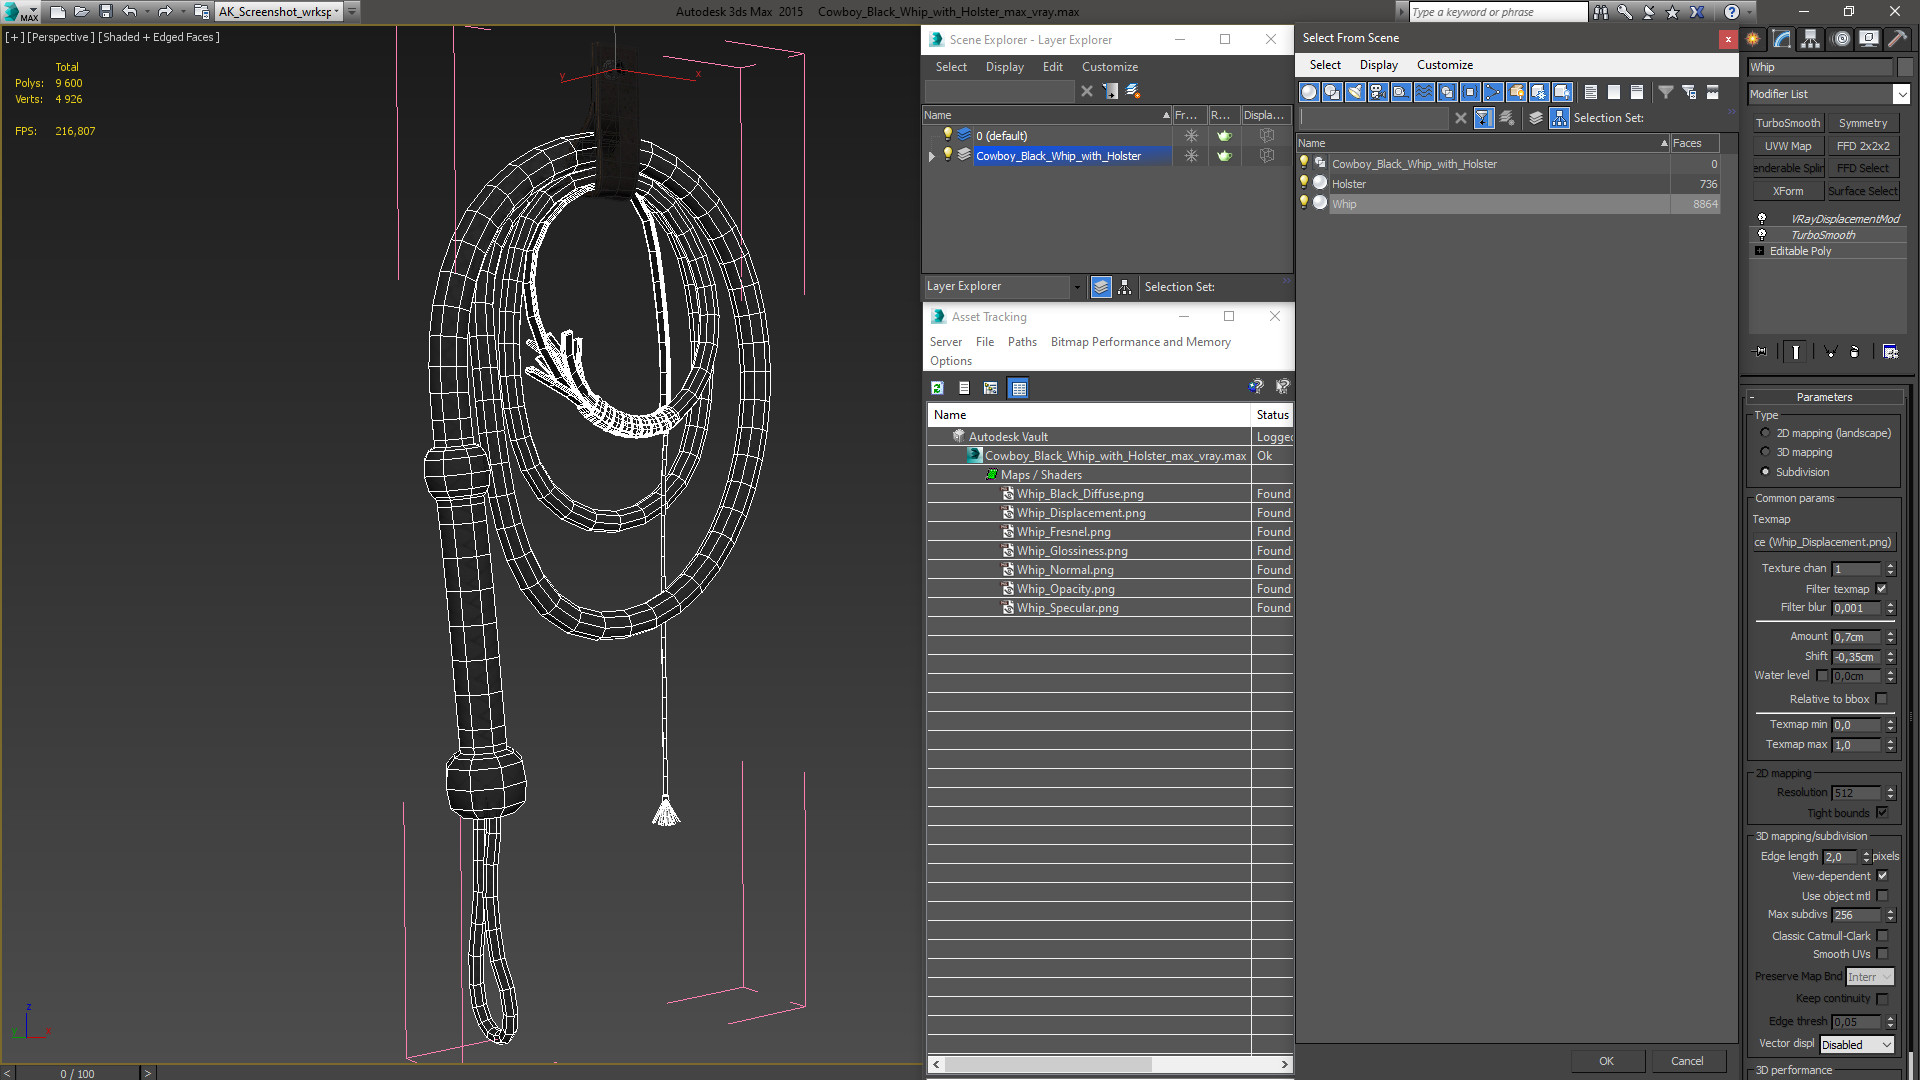Open the Create command panel tab

tap(1753, 39)
